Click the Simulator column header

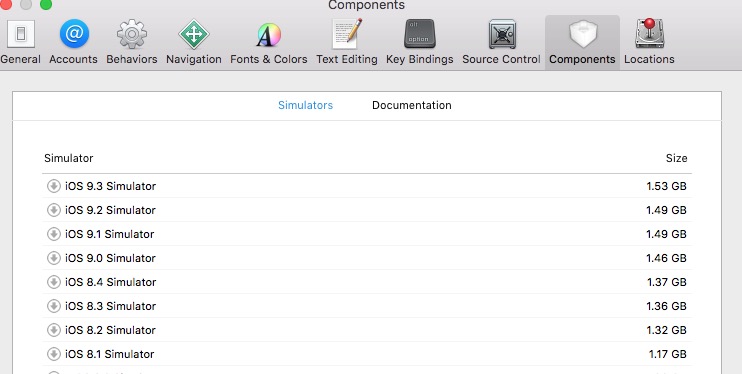[69, 158]
